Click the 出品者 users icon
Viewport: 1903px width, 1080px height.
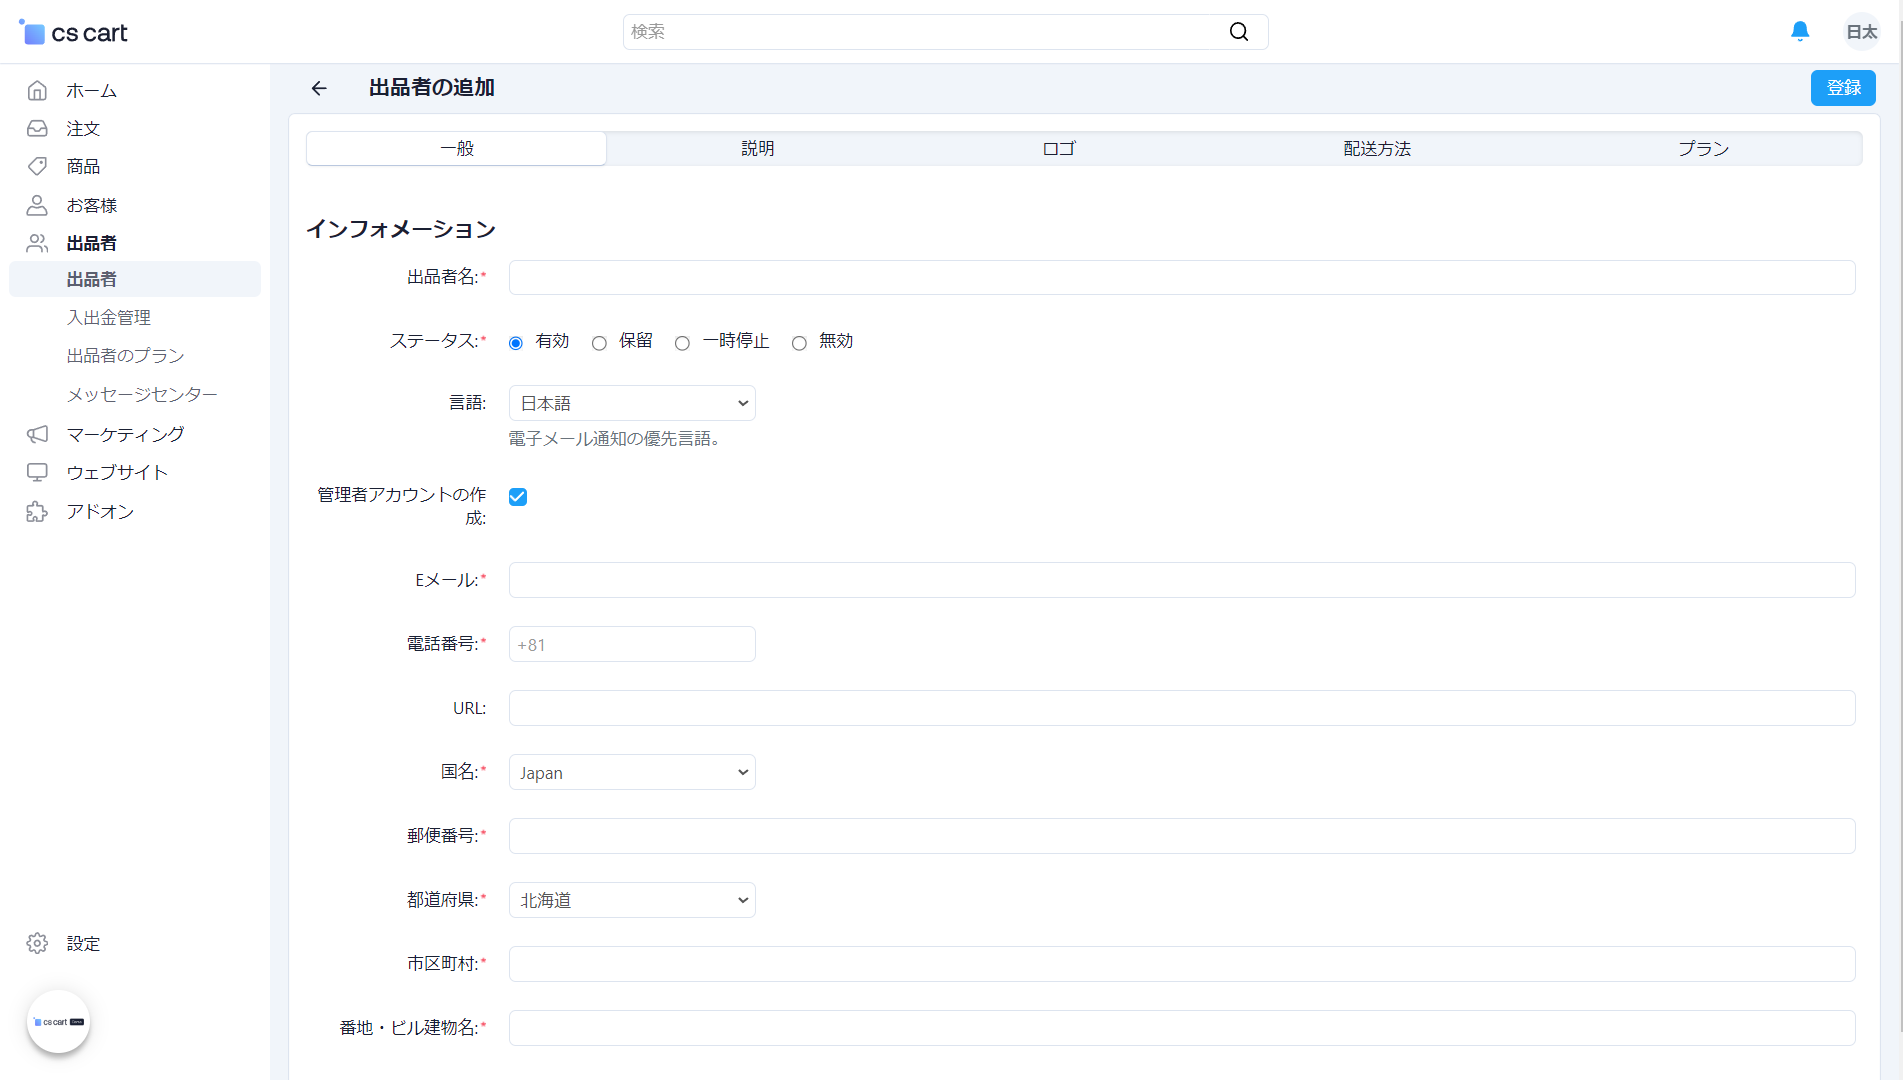coord(37,243)
